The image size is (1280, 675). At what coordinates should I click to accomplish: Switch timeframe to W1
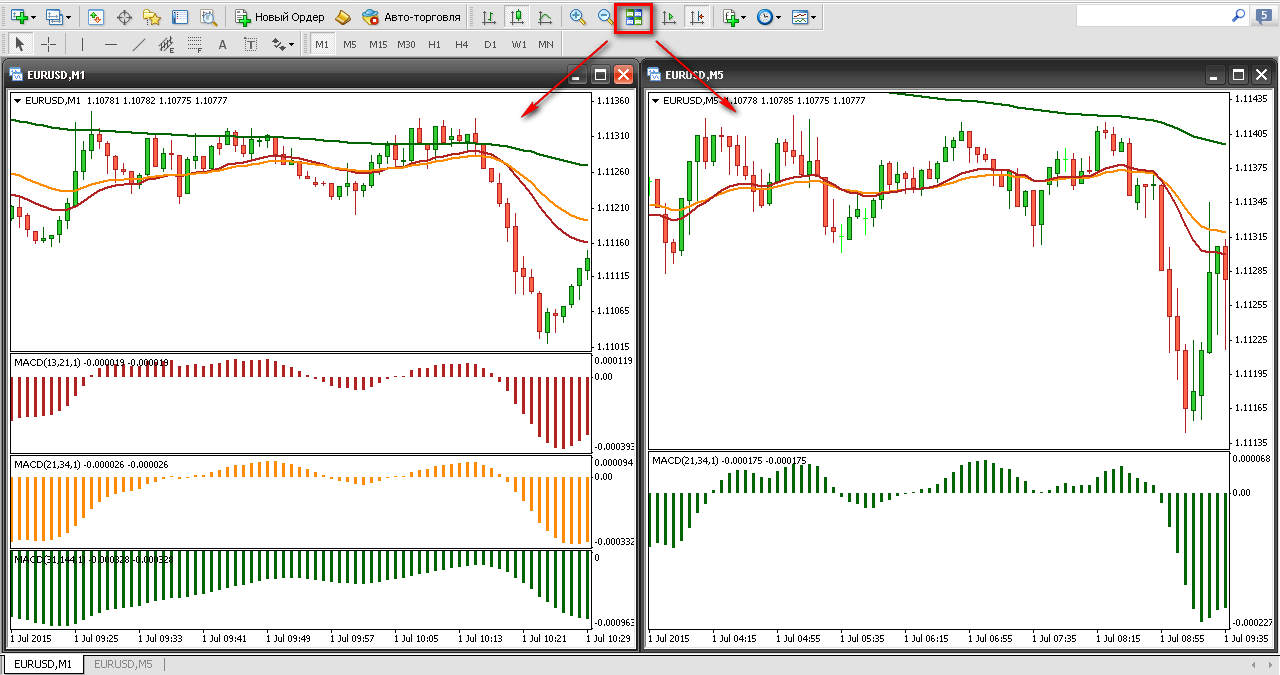518,44
